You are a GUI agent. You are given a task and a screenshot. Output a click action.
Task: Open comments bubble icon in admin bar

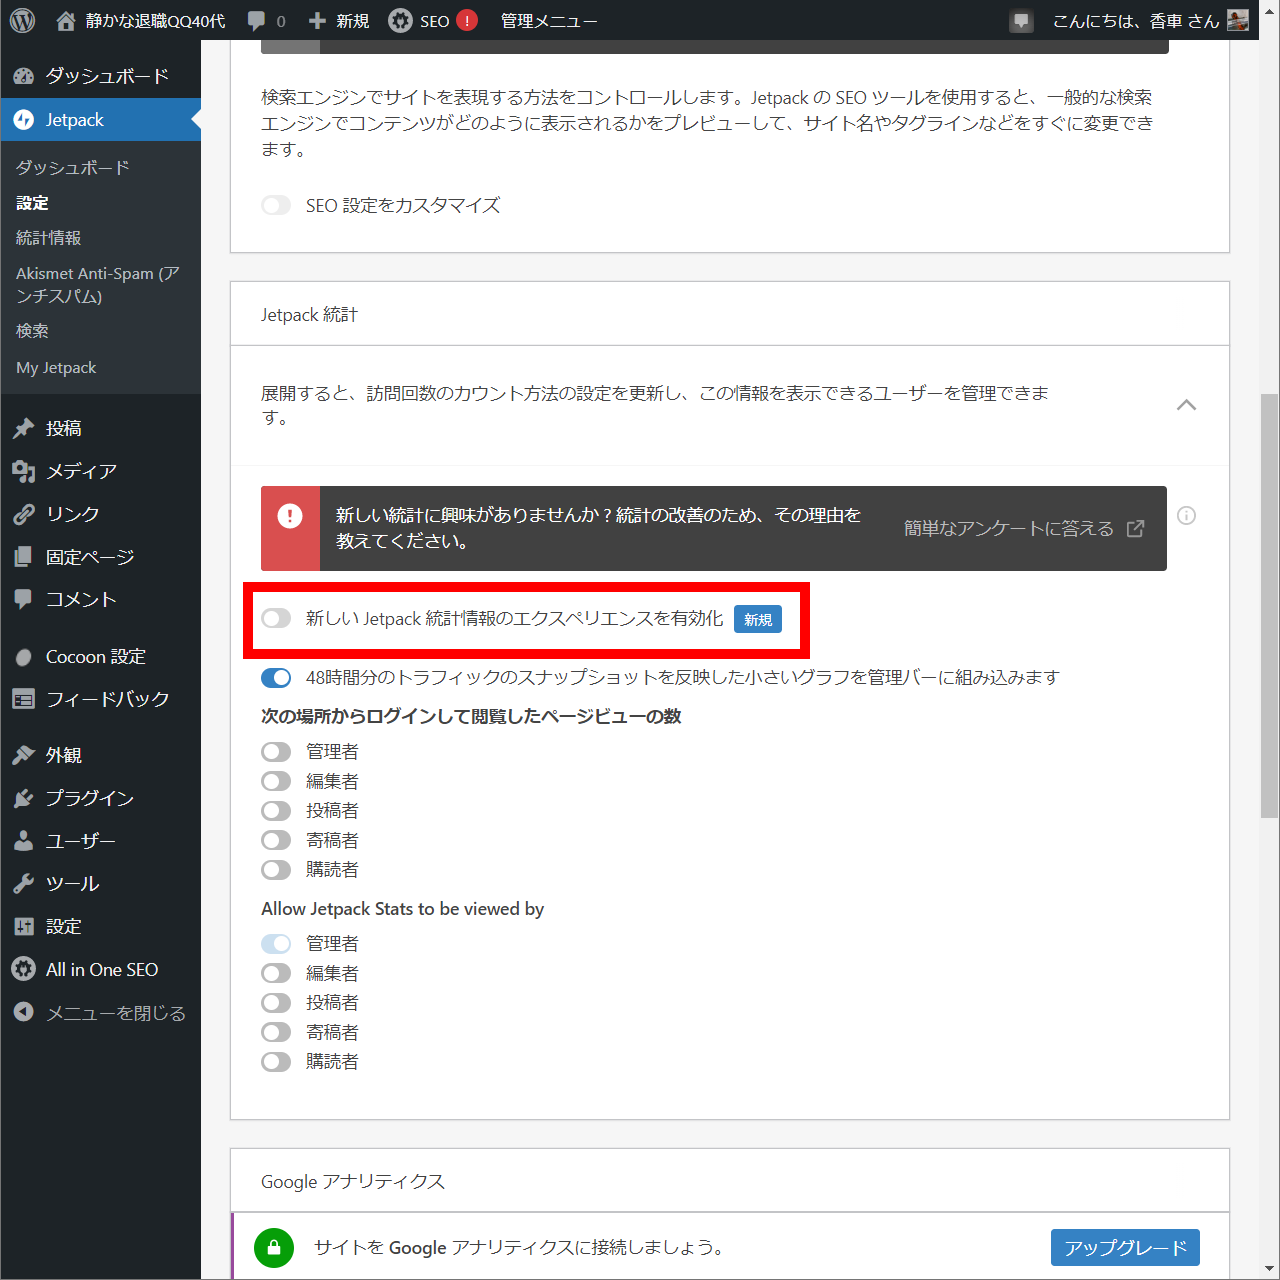tap(257, 20)
